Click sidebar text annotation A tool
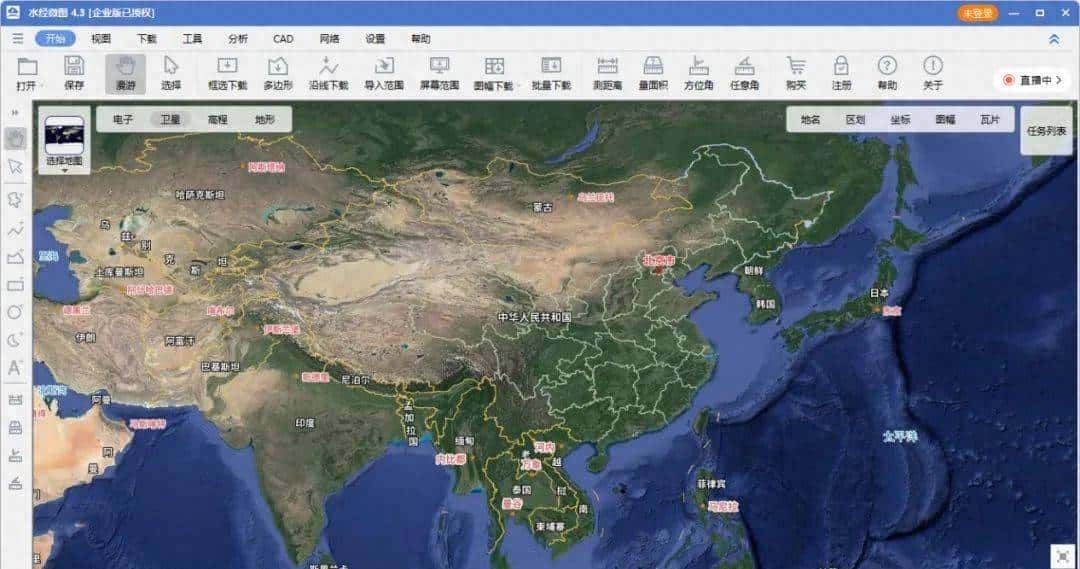 [x=15, y=369]
